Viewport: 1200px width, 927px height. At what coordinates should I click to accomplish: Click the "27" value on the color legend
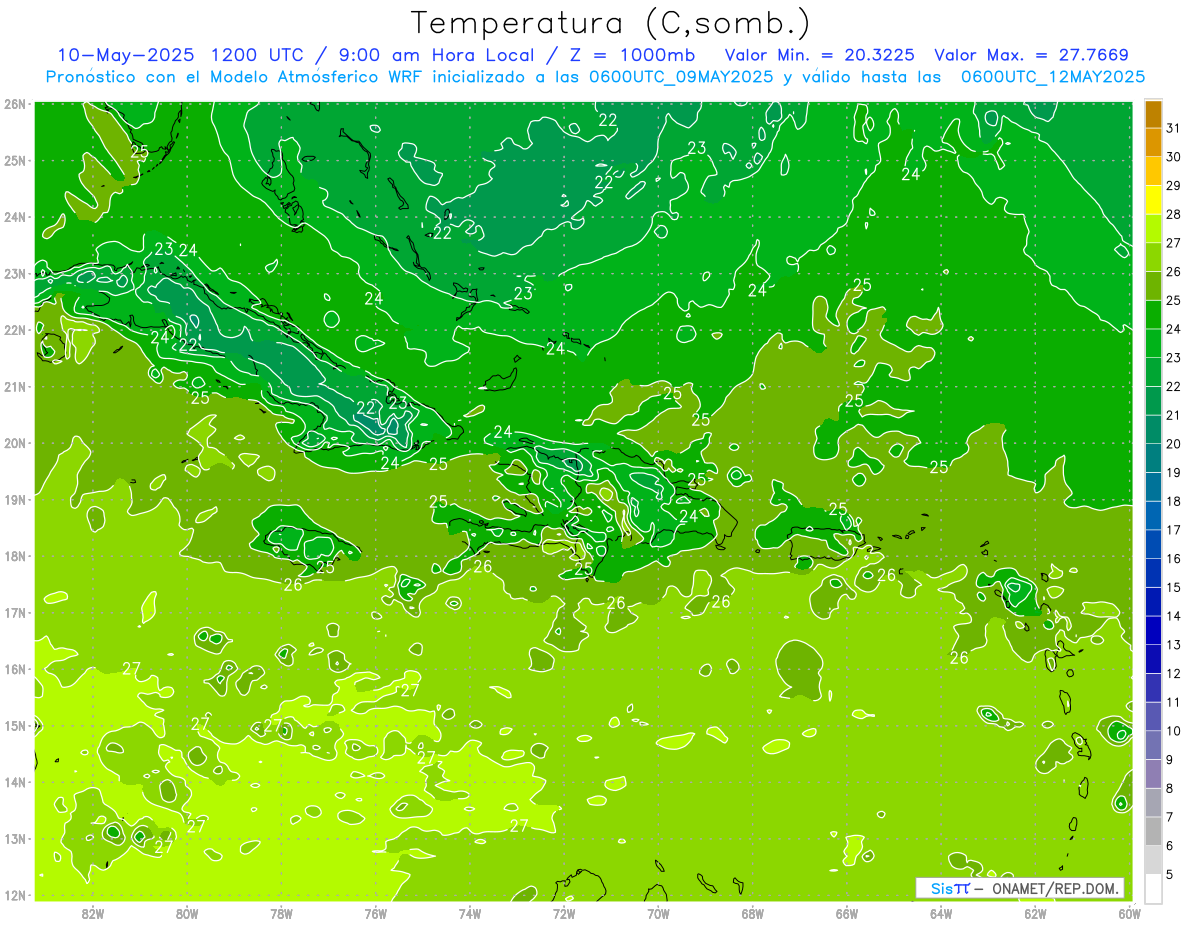point(1173,243)
